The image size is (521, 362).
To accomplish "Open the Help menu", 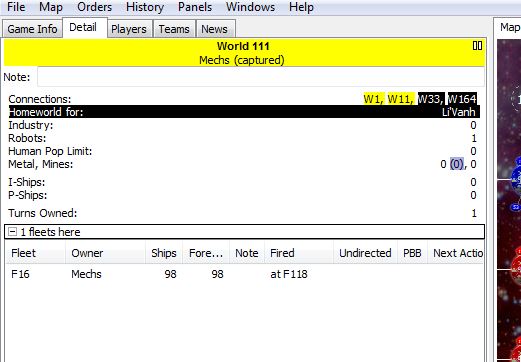I will tap(301, 7).
